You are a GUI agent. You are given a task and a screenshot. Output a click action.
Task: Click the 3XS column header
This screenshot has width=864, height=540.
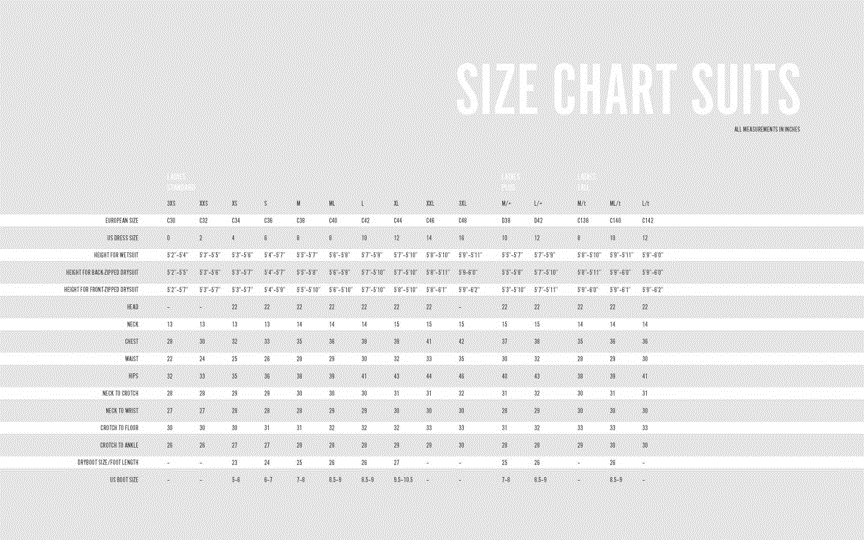(171, 203)
